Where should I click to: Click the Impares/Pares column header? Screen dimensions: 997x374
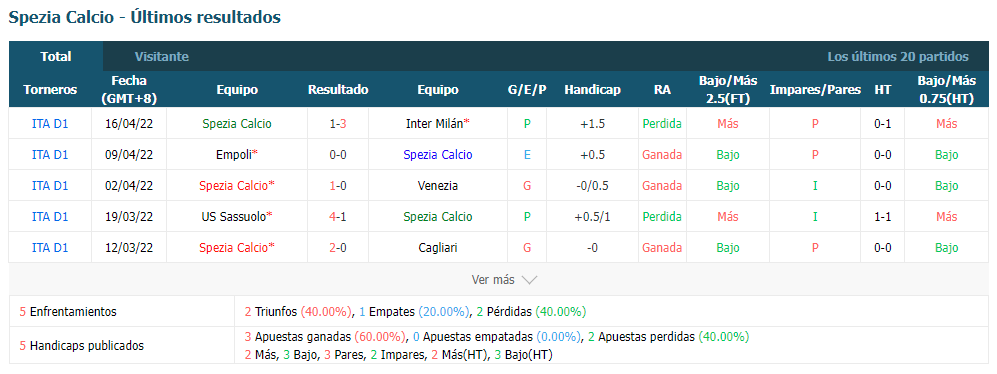(x=815, y=90)
